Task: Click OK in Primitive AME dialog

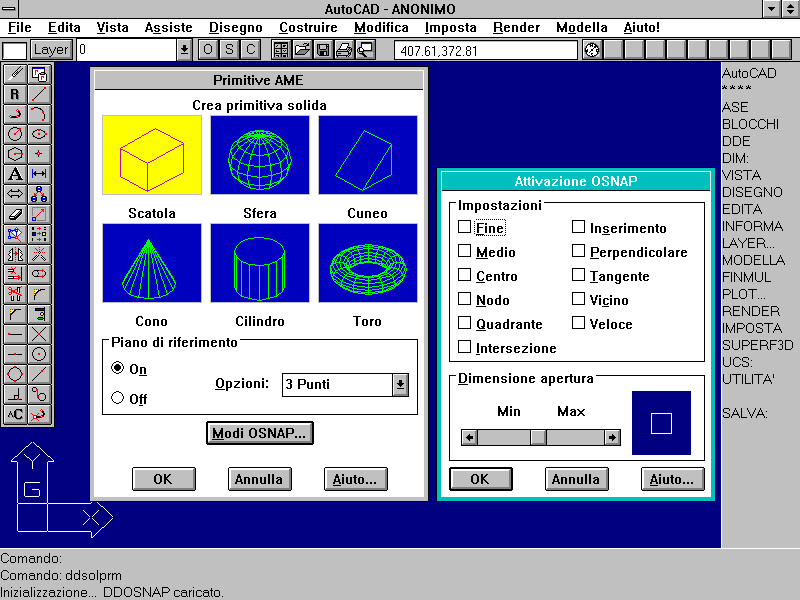Action: pyautogui.click(x=163, y=479)
